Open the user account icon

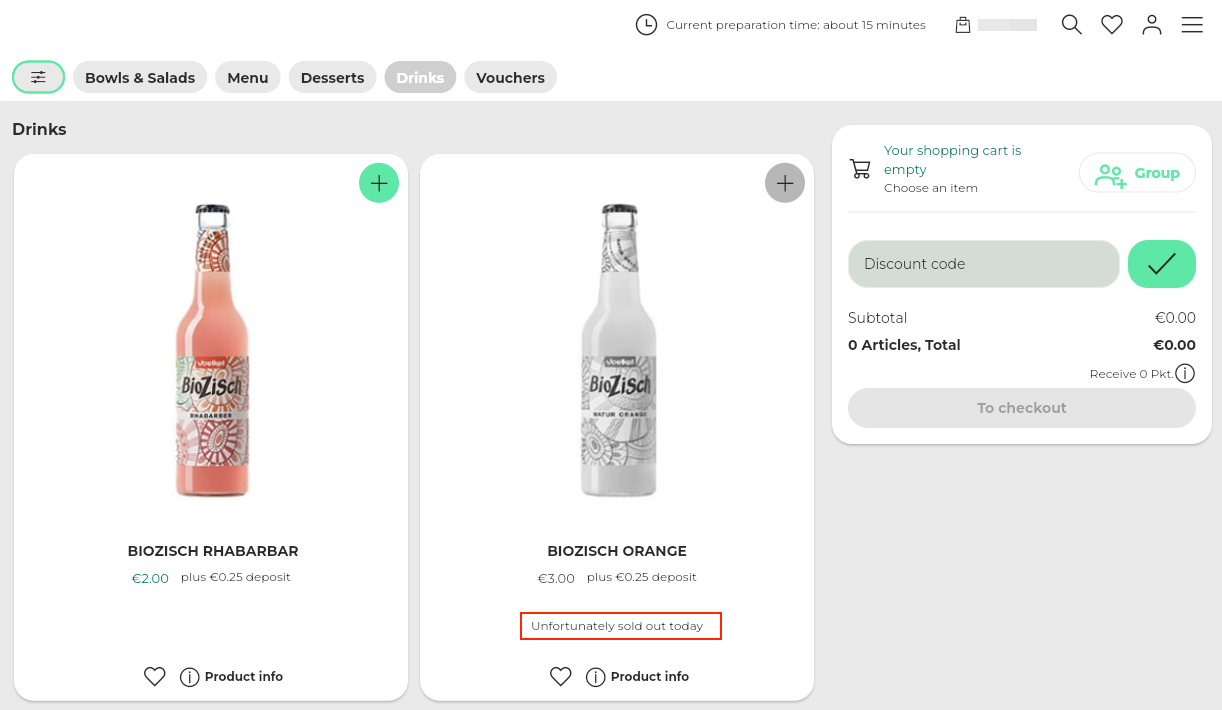coord(1152,25)
